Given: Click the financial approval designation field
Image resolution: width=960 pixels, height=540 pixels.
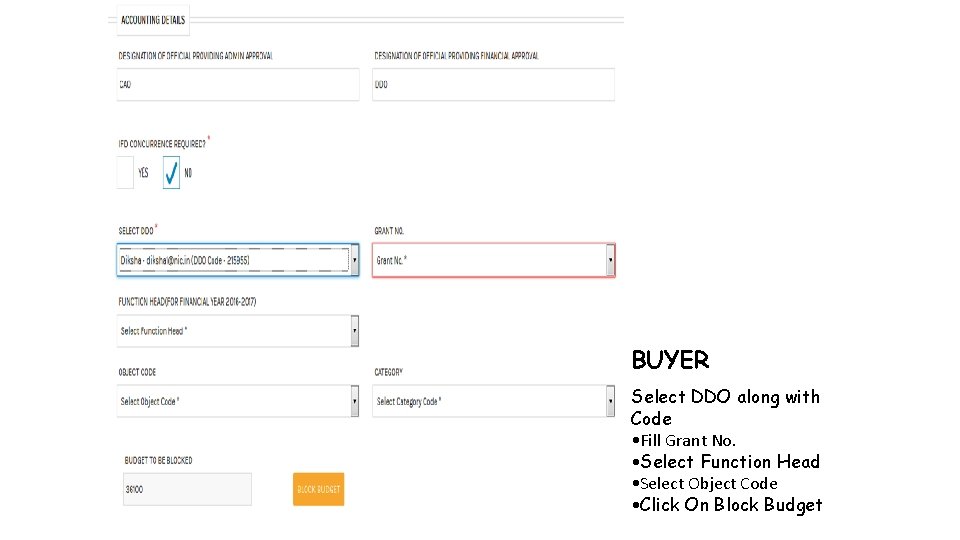Looking at the screenshot, I should pos(494,85).
